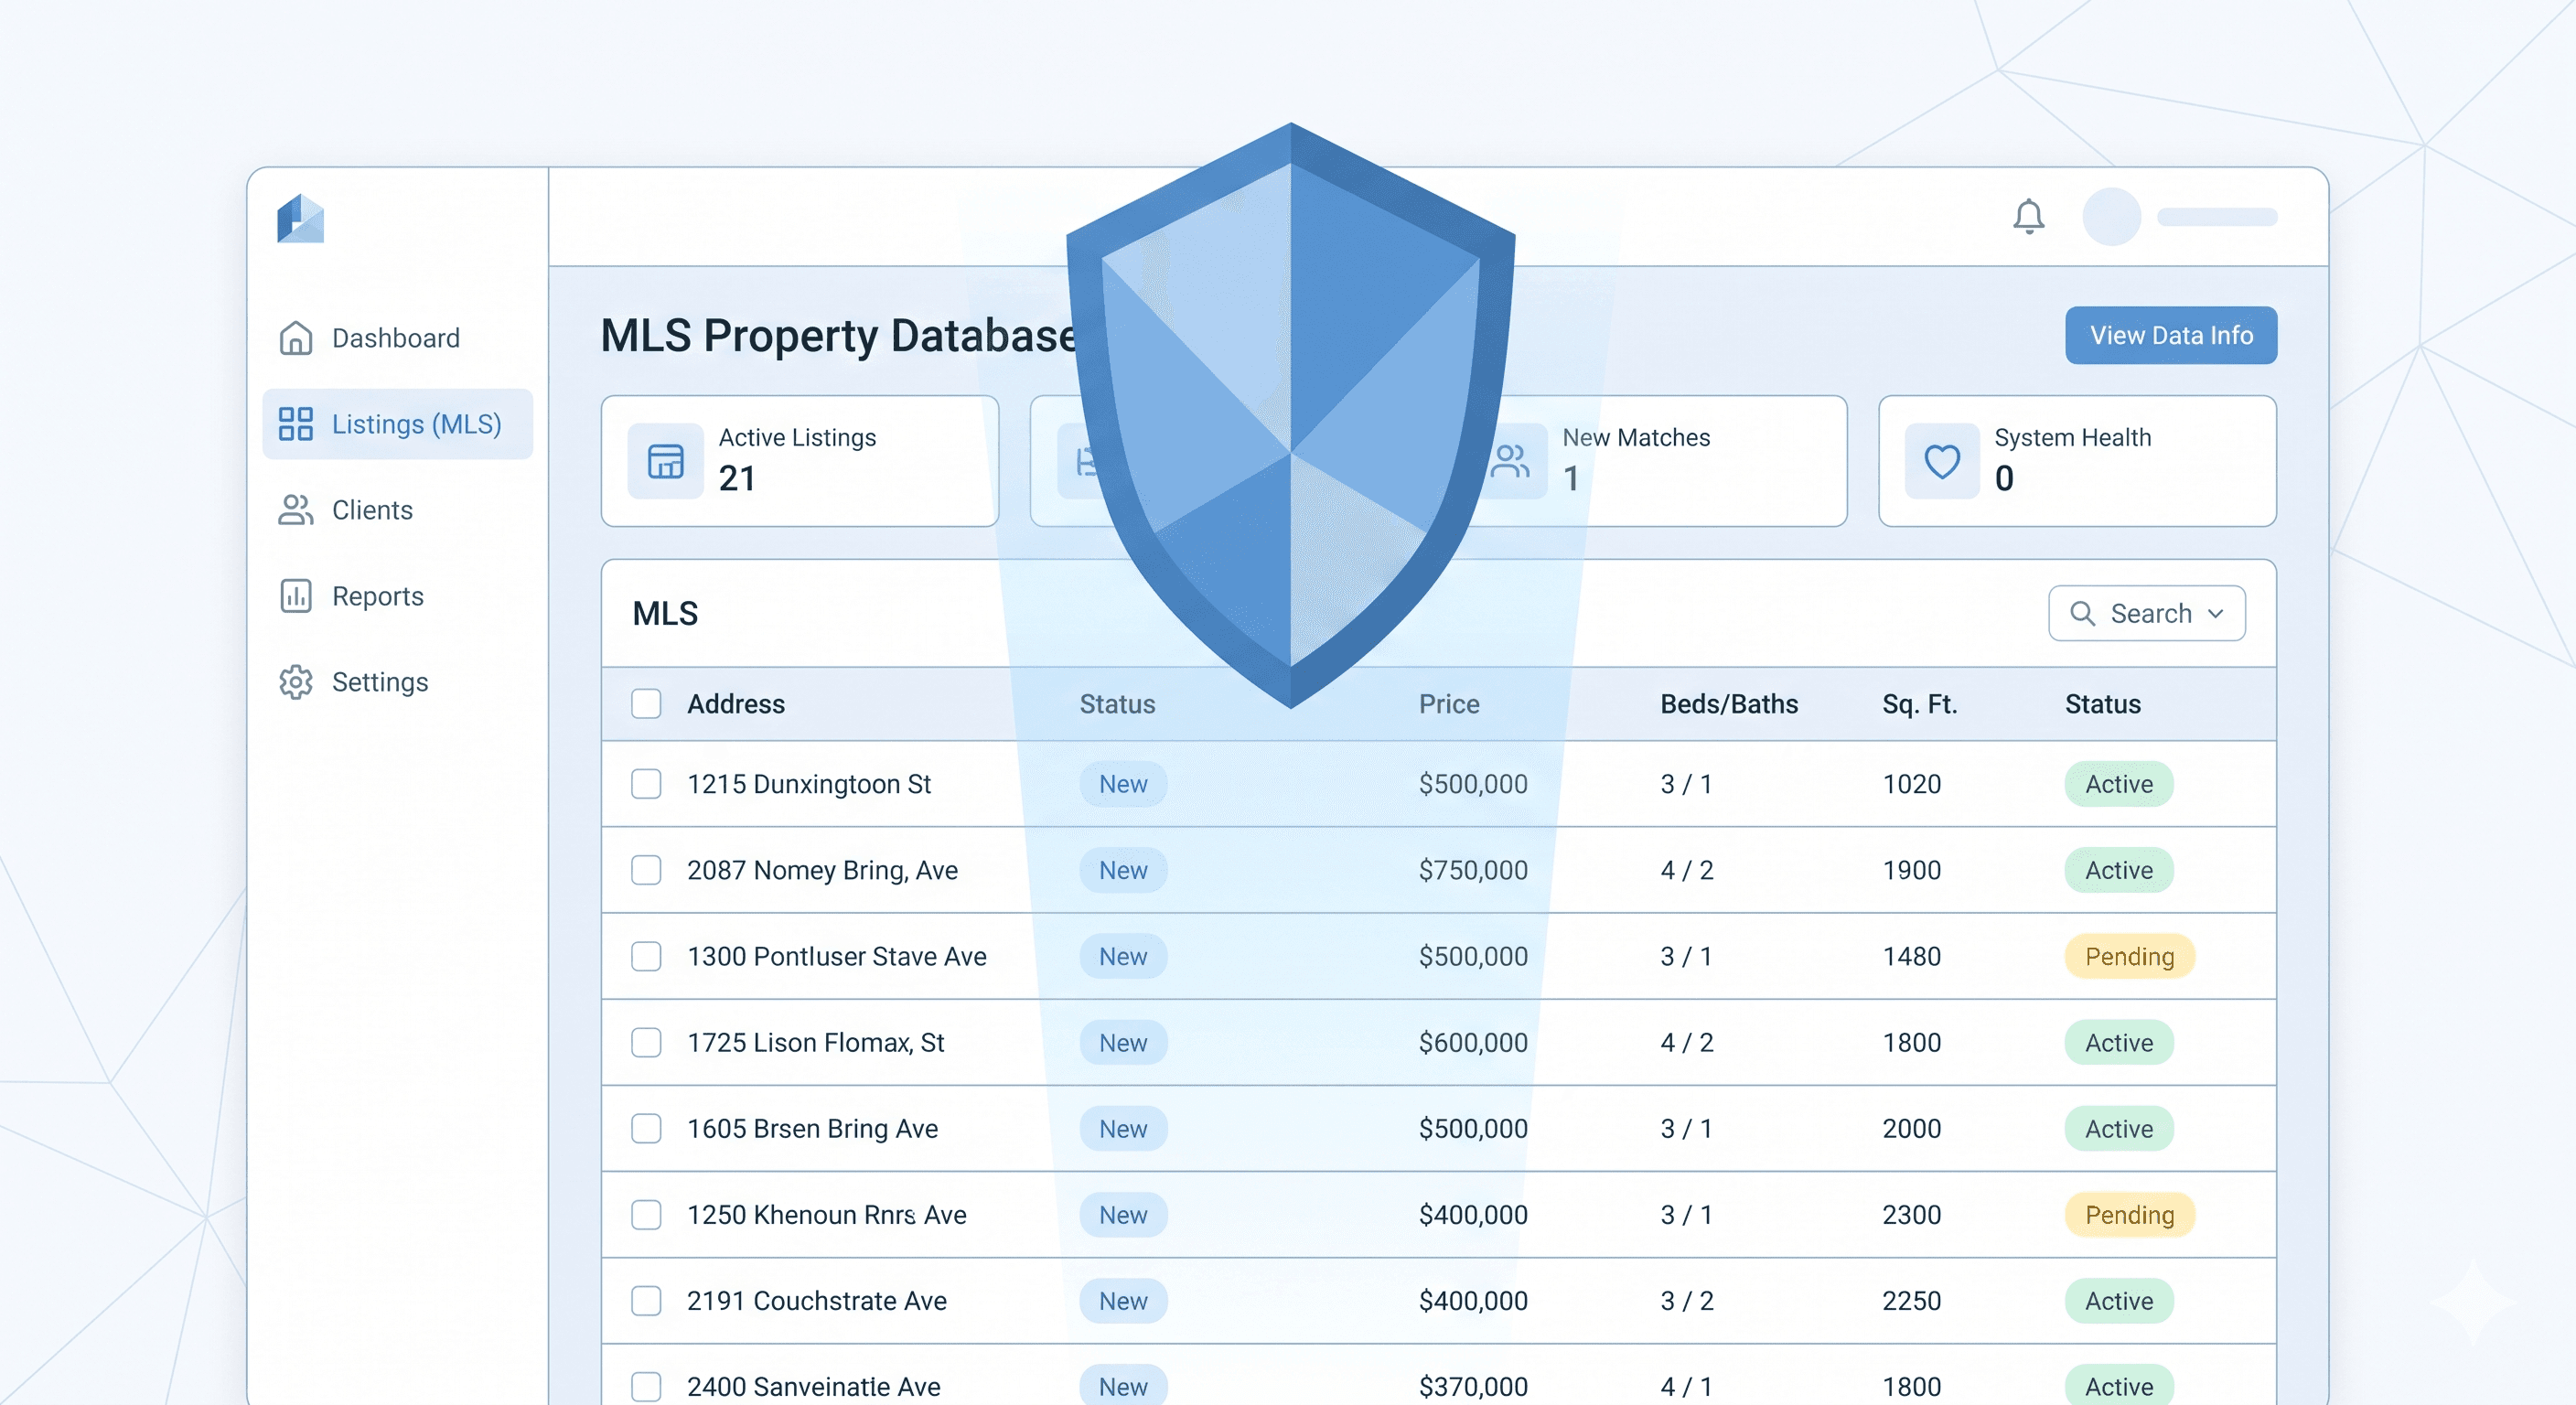Click Pending badge for 1300 Pontluser Stave Ave
Screen dimensions: 2576x1405
coord(2129,956)
